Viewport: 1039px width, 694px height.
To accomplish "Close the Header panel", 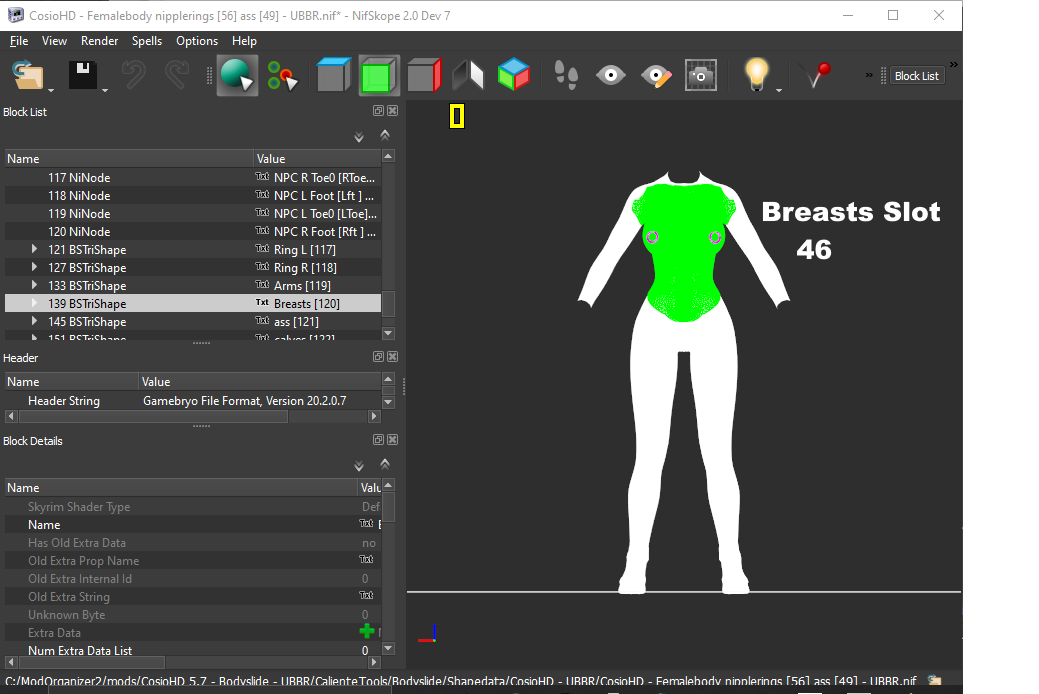I will [392, 357].
